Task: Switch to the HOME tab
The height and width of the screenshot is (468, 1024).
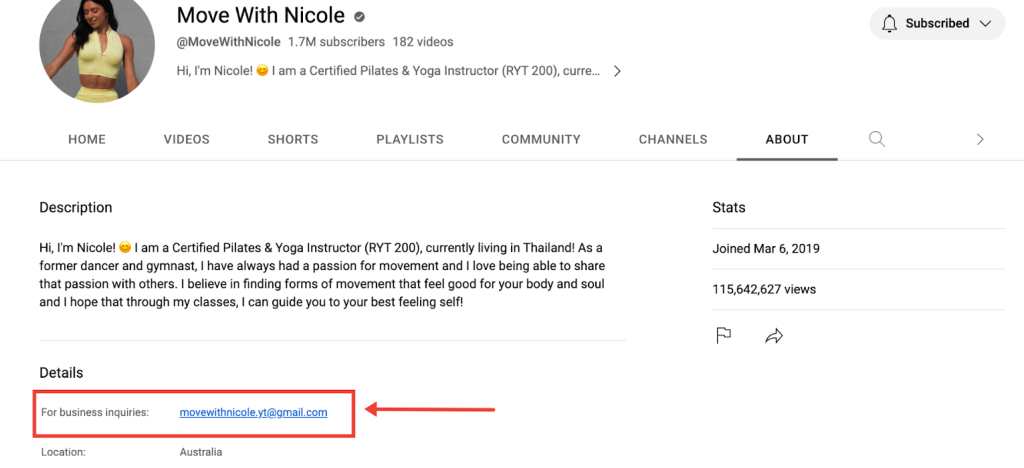Action: [87, 140]
